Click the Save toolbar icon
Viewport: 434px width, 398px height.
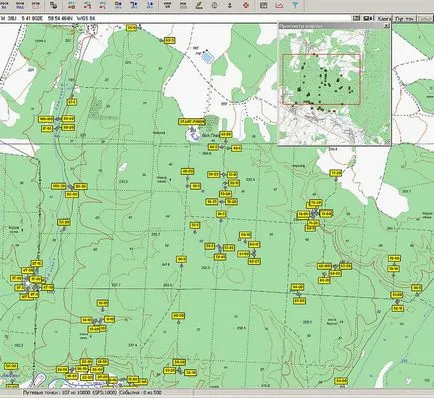click(x=20, y=5)
